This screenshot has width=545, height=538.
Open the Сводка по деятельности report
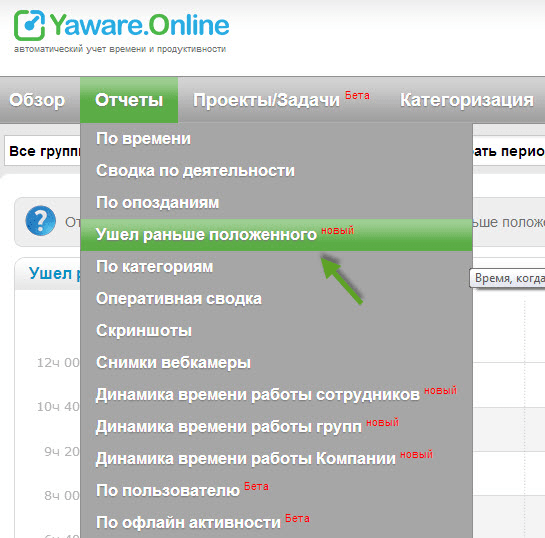pyautogui.click(x=276, y=171)
